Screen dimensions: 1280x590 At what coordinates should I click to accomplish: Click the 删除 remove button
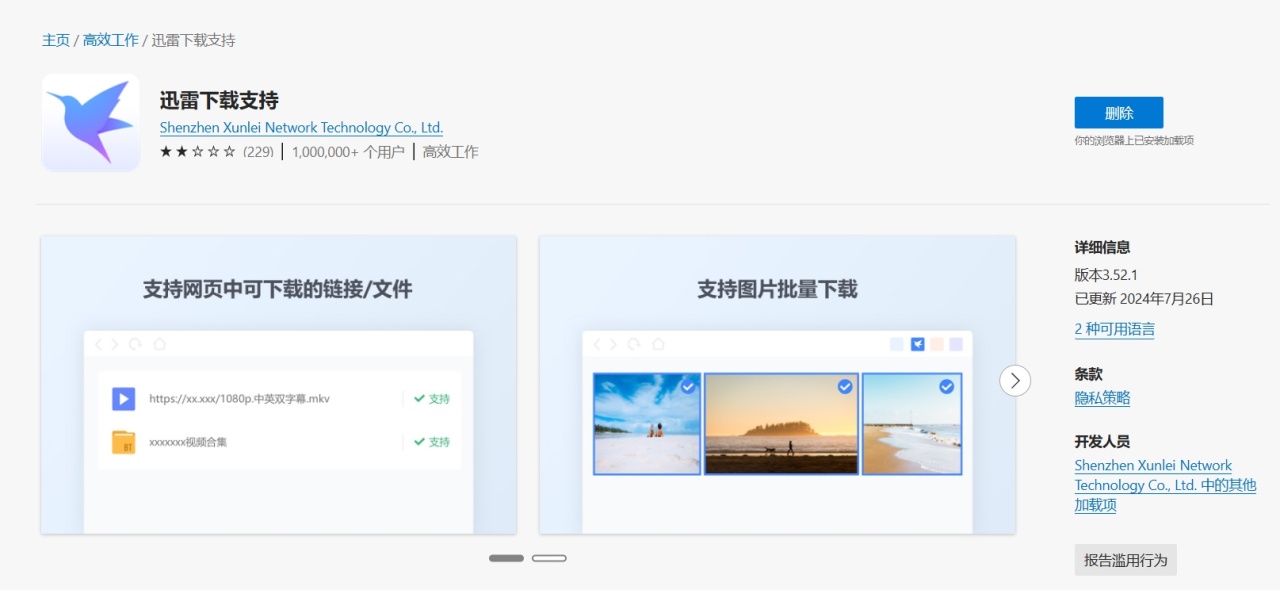tap(1119, 113)
